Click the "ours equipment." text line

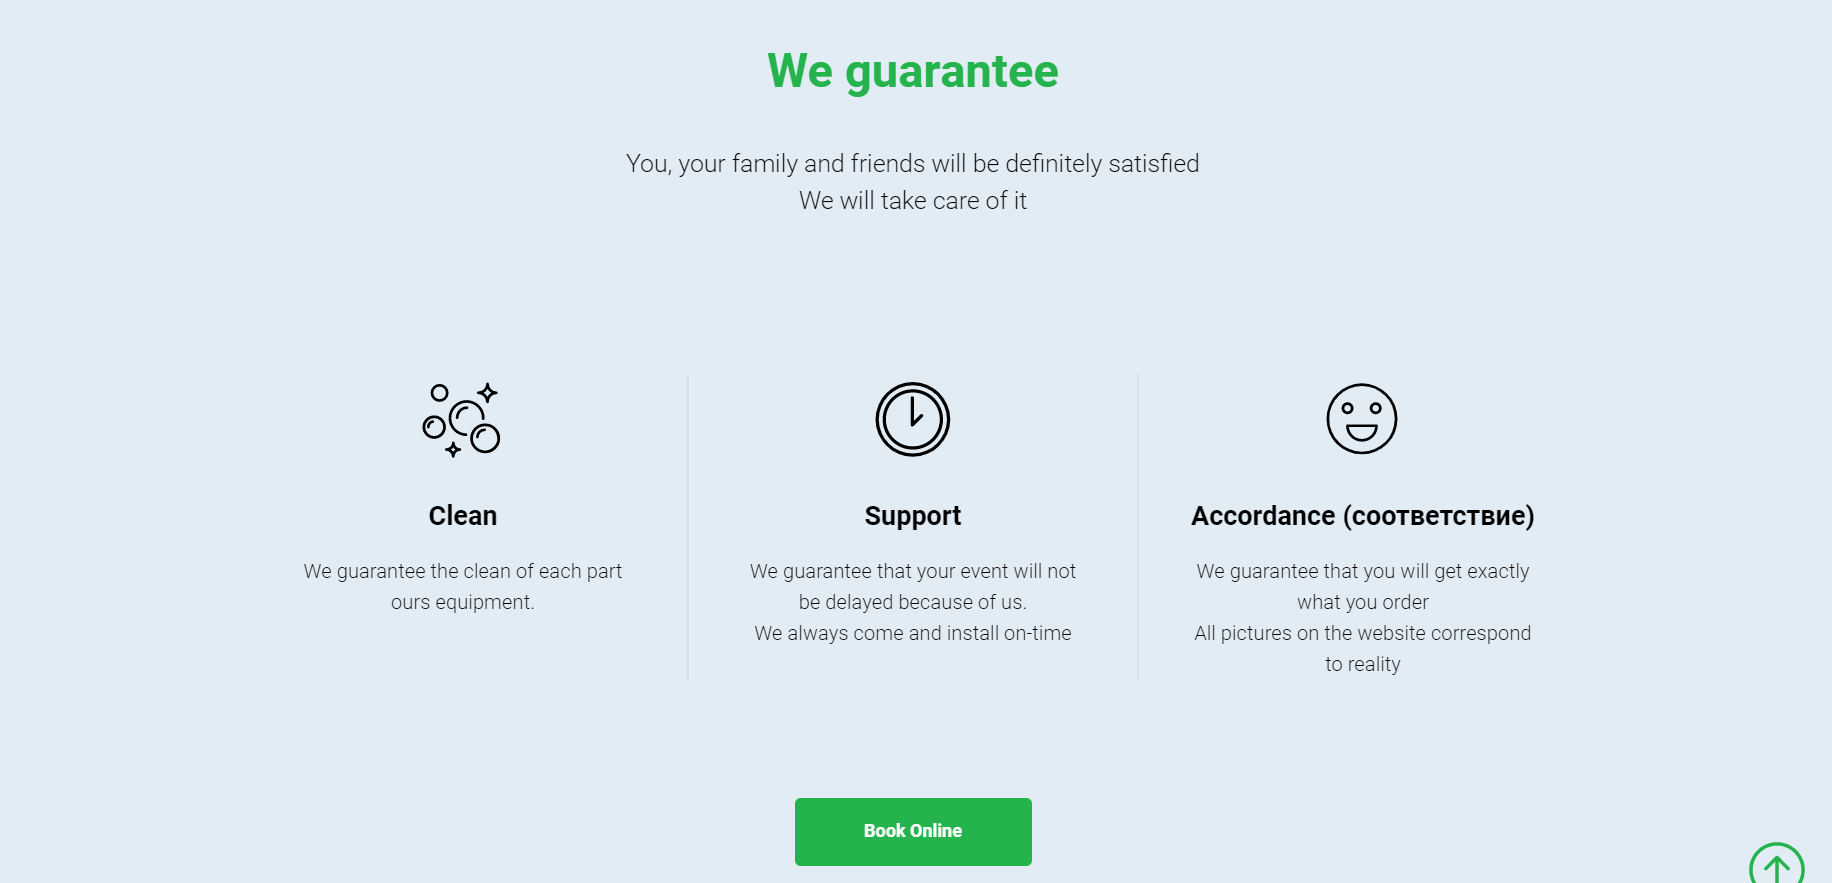click(462, 602)
